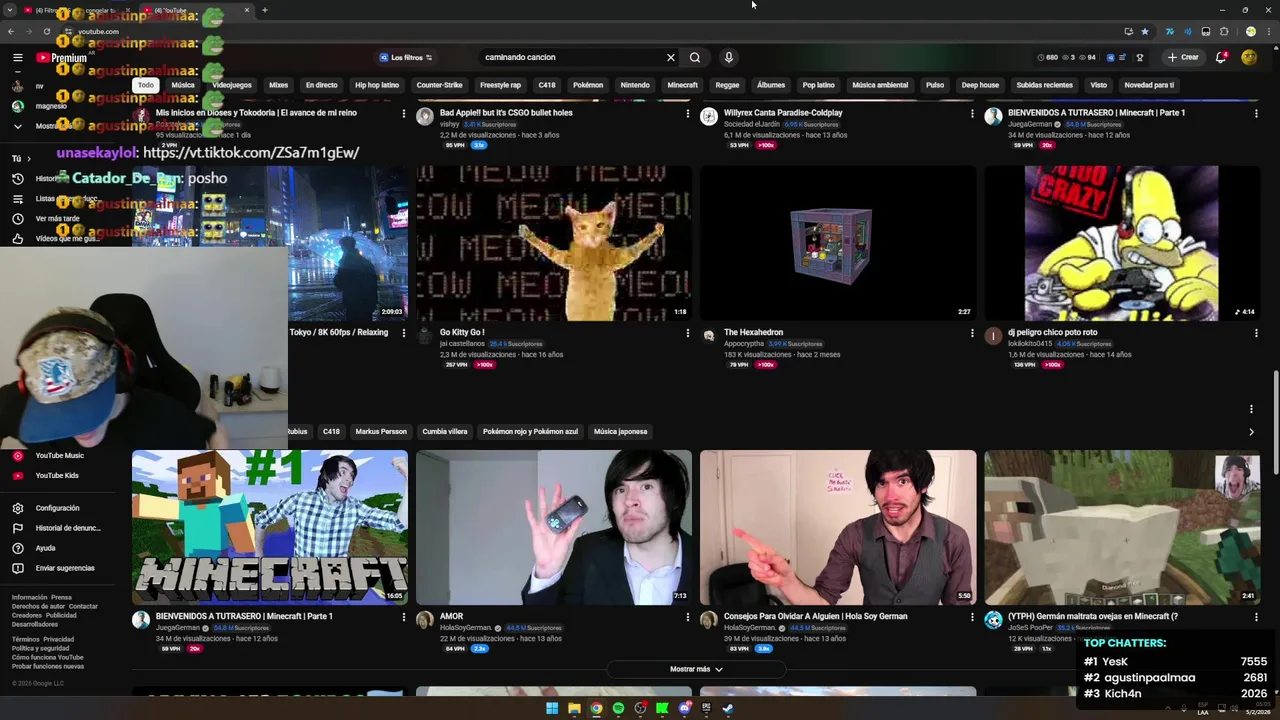Viewport: 1280px width, 720px height.
Task: Start voice search with the microphone
Action: pyautogui.click(x=728, y=57)
